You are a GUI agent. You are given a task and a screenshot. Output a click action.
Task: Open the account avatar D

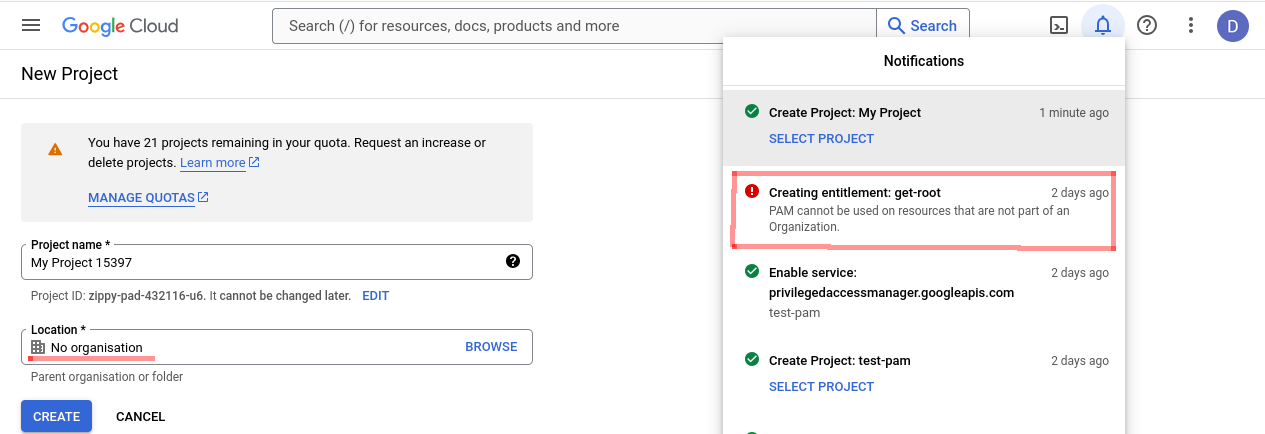click(1232, 26)
